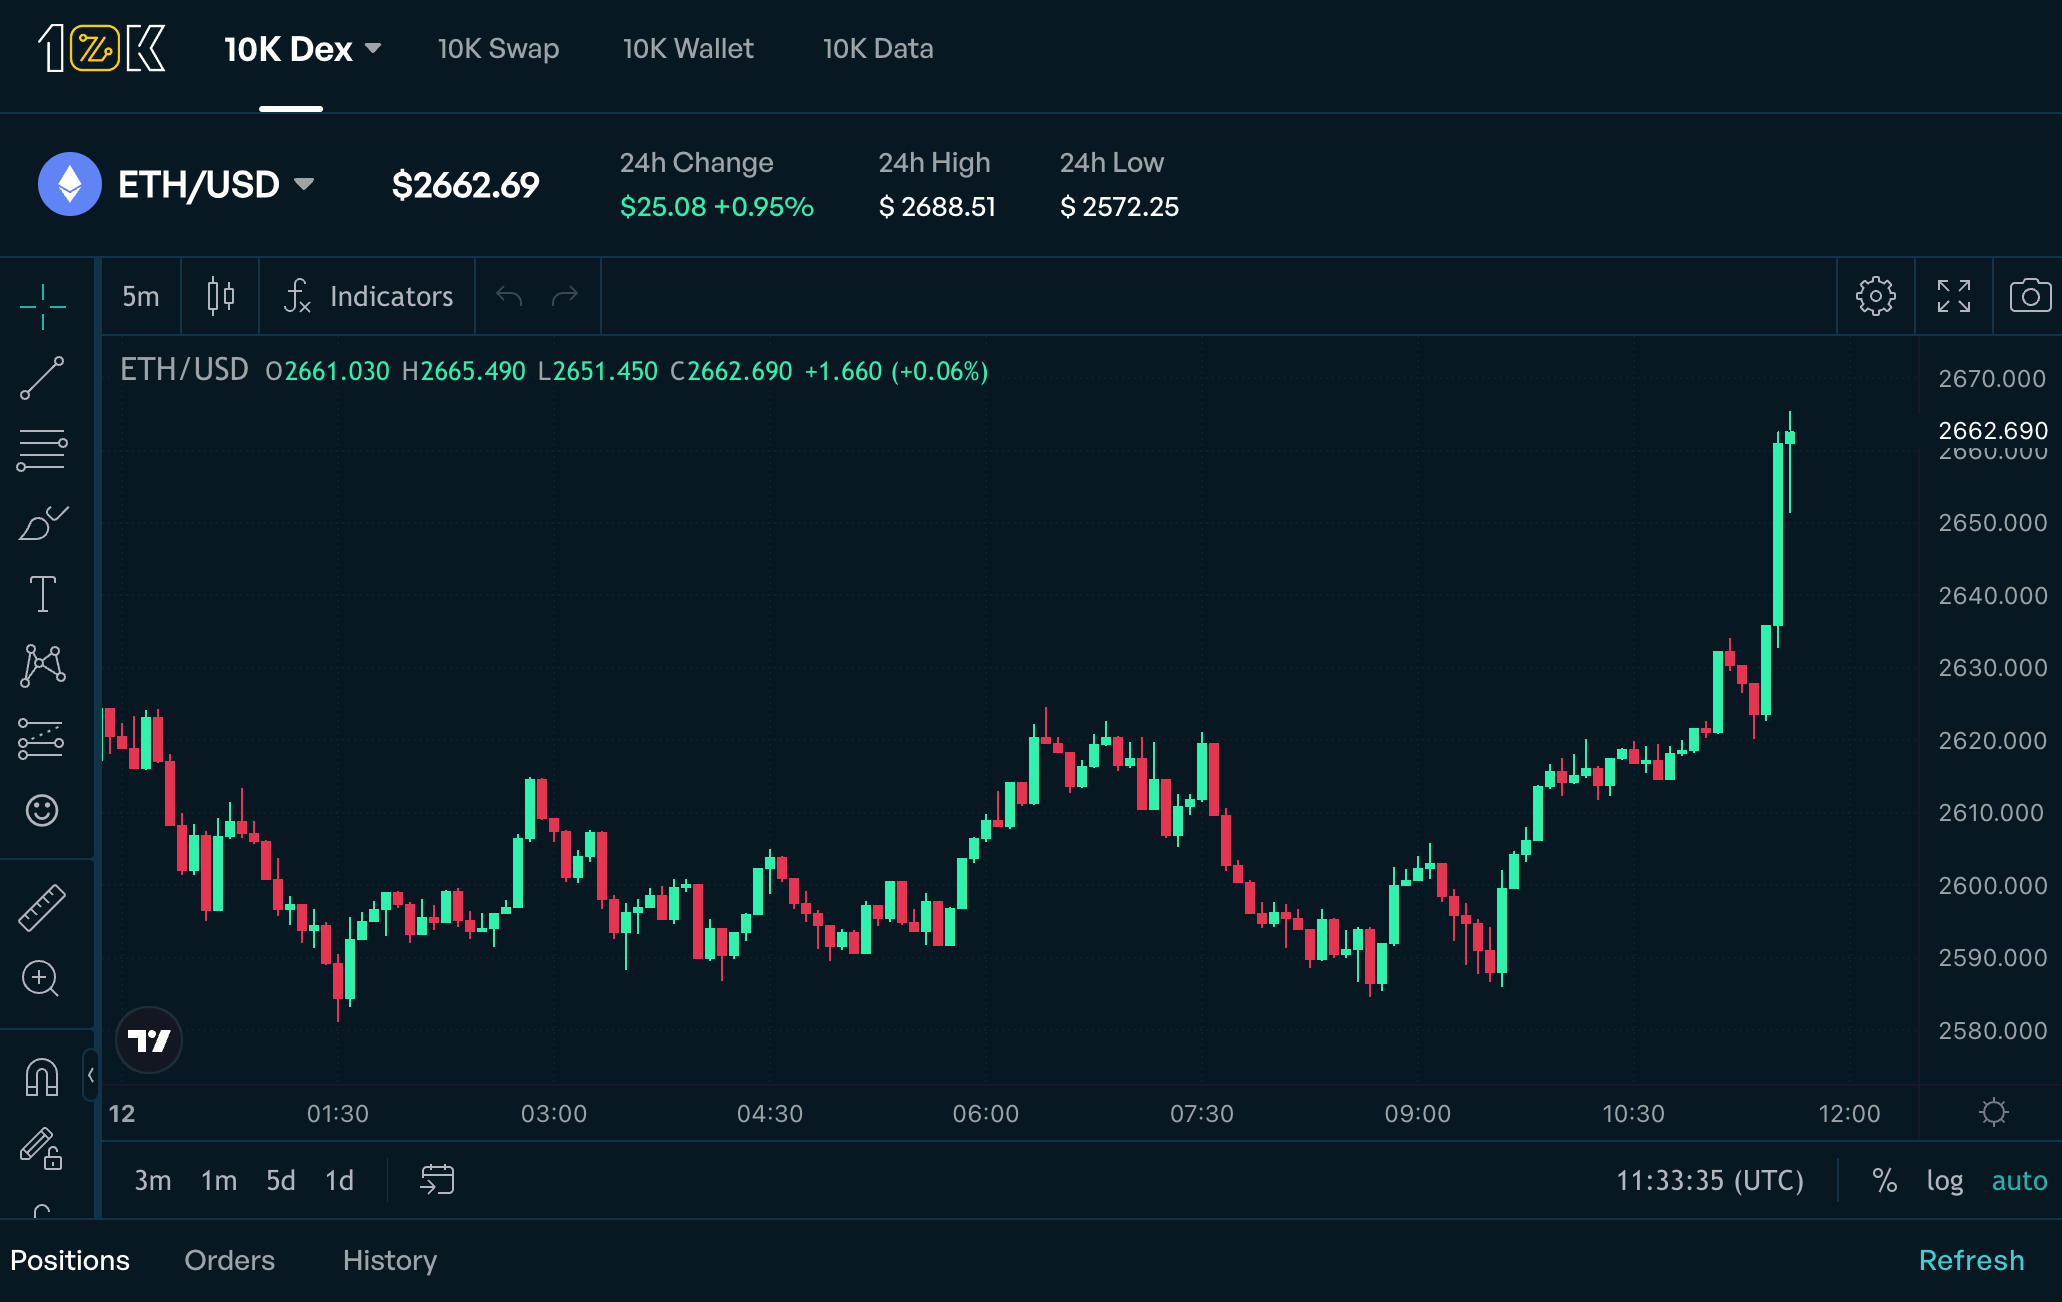Select the trend line drawing tool
The width and height of the screenshot is (2062, 1302).
[x=42, y=378]
